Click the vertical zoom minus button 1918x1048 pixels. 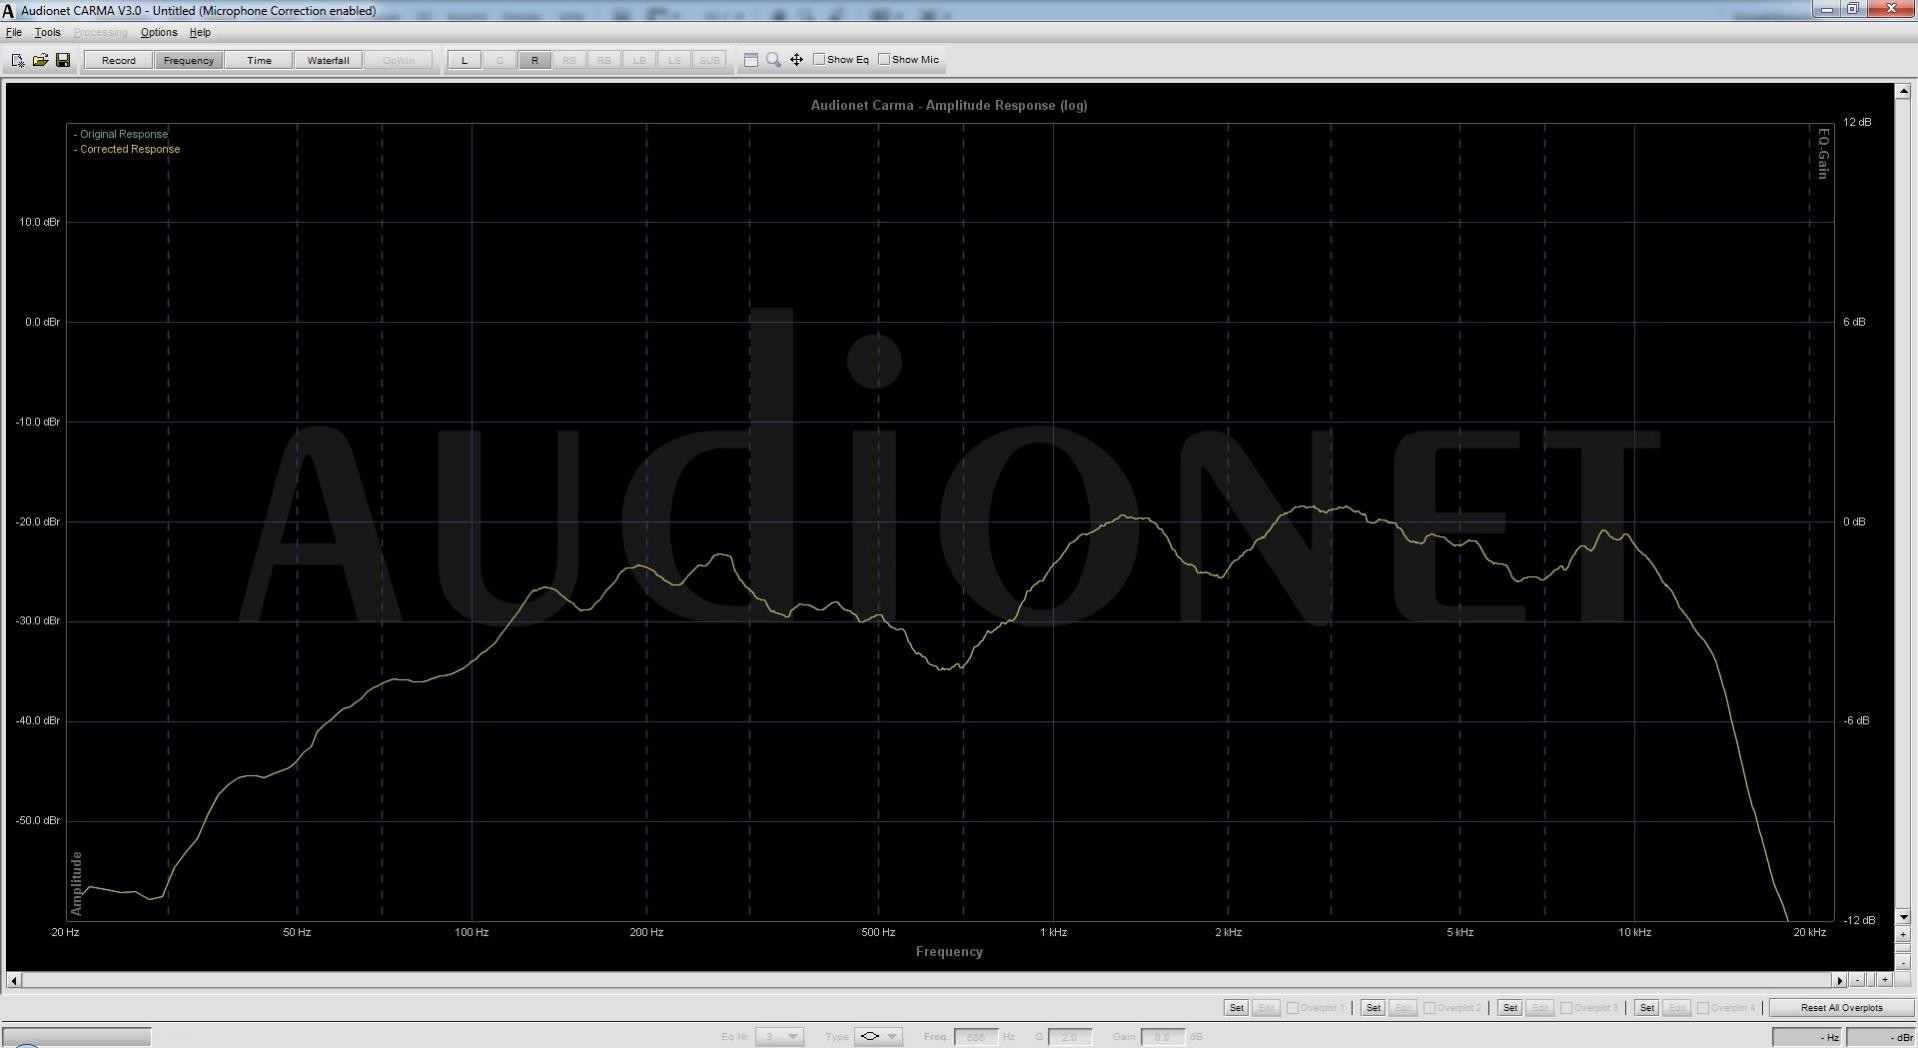(1902, 962)
